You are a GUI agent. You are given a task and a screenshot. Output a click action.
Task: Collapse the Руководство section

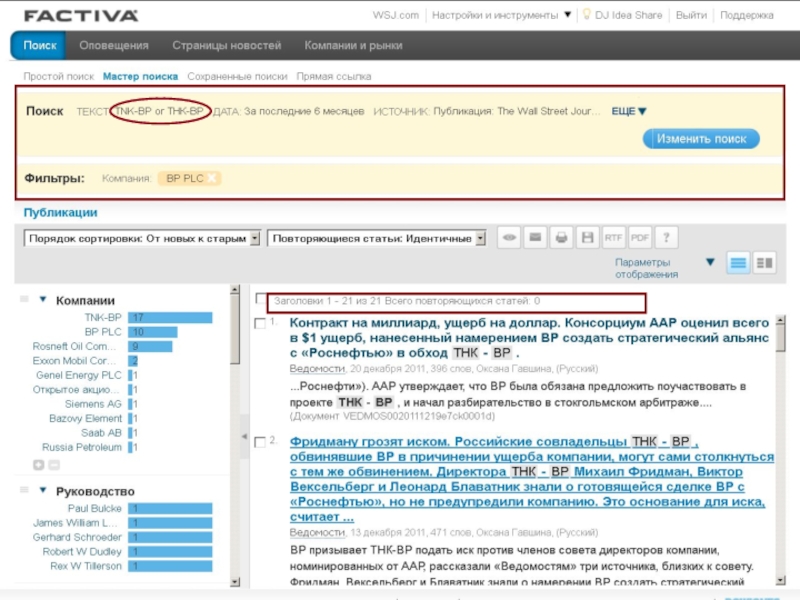(43, 490)
